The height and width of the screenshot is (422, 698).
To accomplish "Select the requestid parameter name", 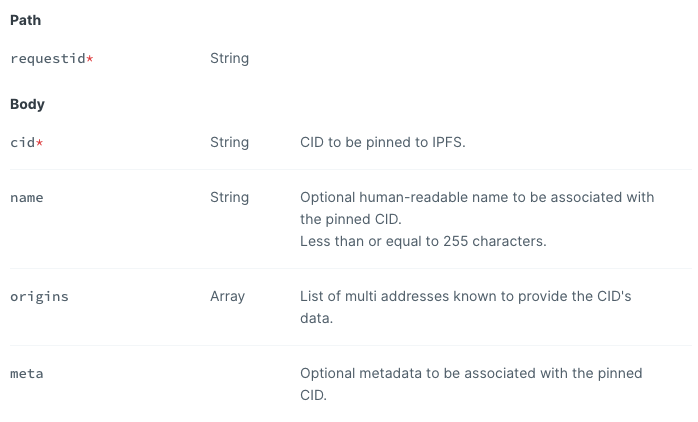I will click(48, 58).
